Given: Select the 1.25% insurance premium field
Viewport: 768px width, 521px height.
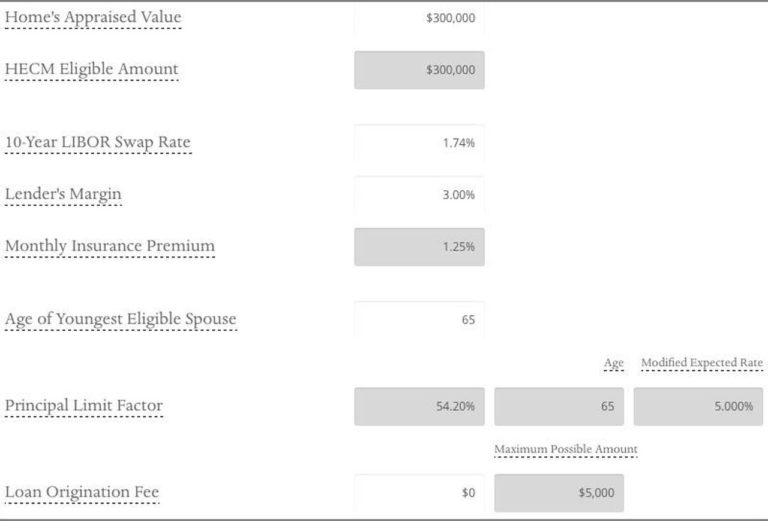Looking at the screenshot, I should click(419, 247).
